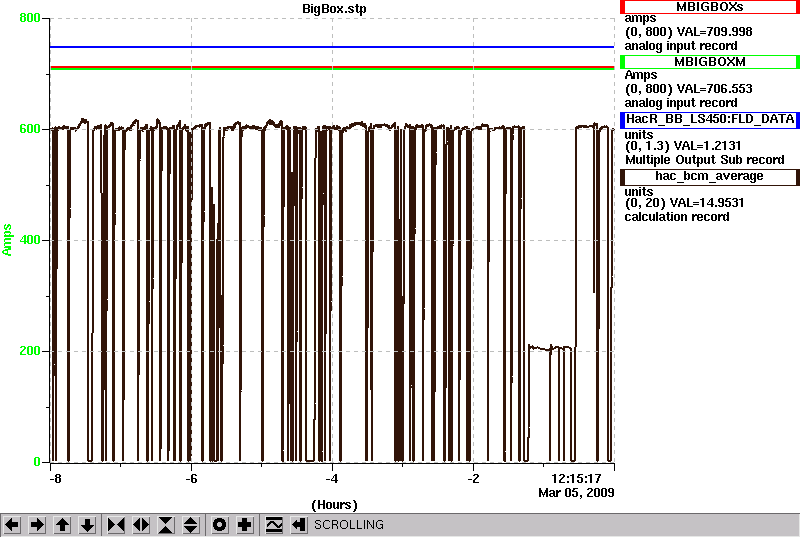Click the VAL=14.9531 readout

coord(707,203)
